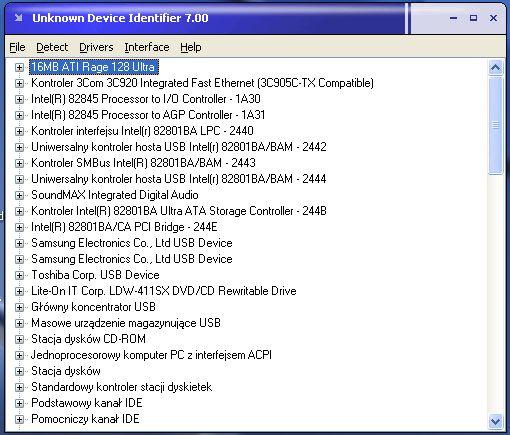This screenshot has height=435, width=510.
Task: Select Główny koncentrator USB entry
Action: click(93, 307)
